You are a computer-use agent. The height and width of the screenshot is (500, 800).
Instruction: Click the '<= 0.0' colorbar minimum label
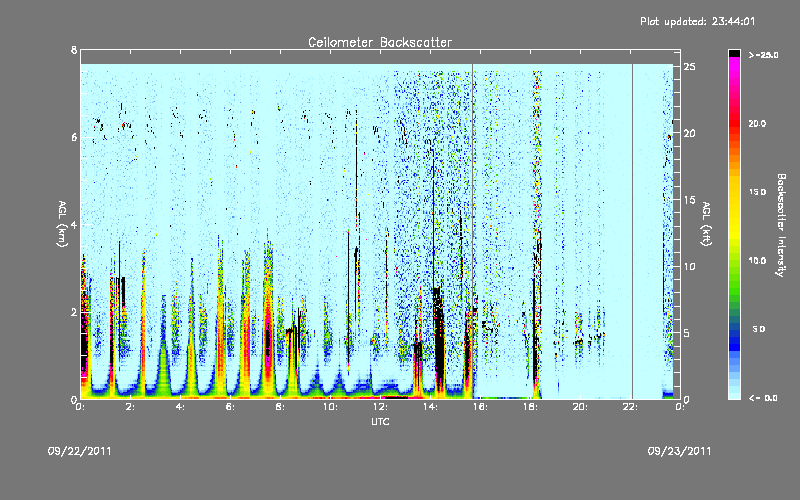click(x=763, y=398)
